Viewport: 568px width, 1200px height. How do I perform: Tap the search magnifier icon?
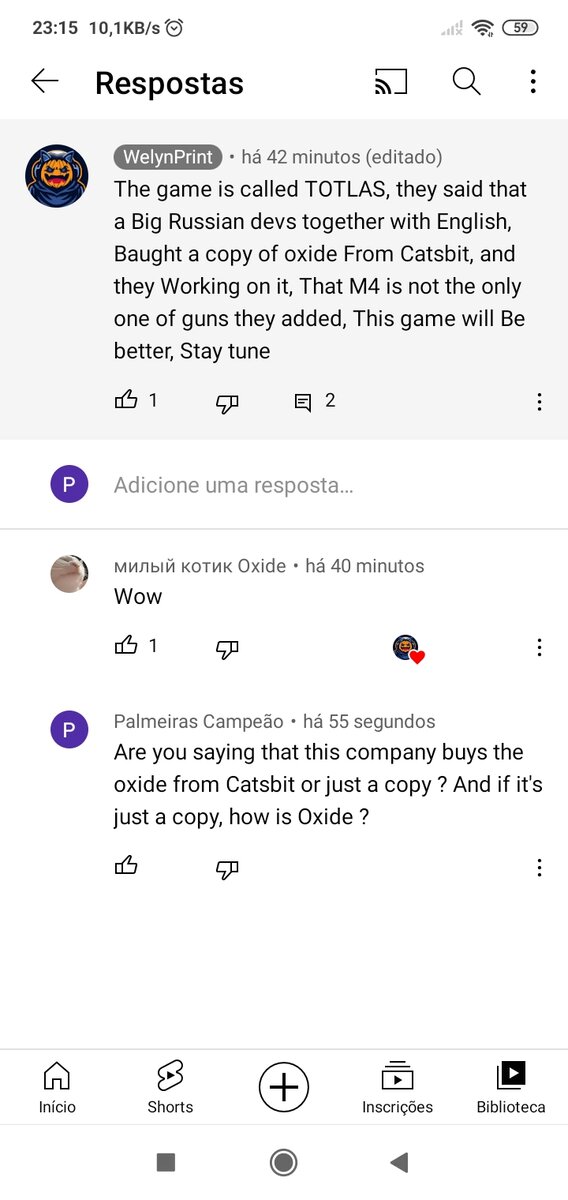[x=467, y=82]
